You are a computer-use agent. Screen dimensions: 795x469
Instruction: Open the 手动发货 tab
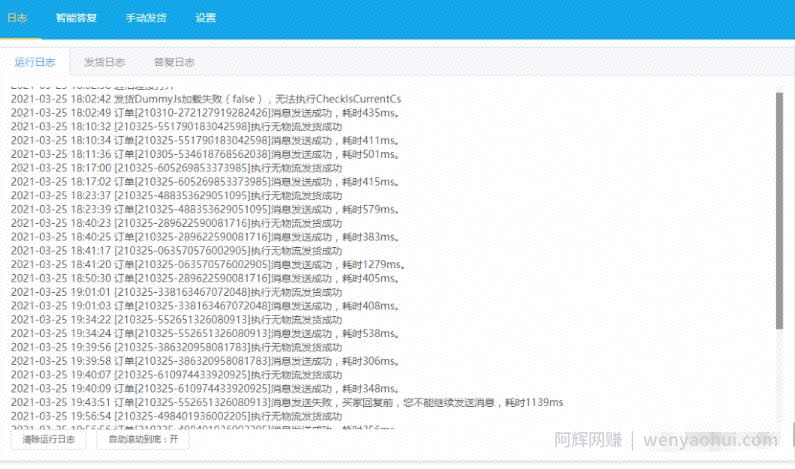[x=146, y=18]
